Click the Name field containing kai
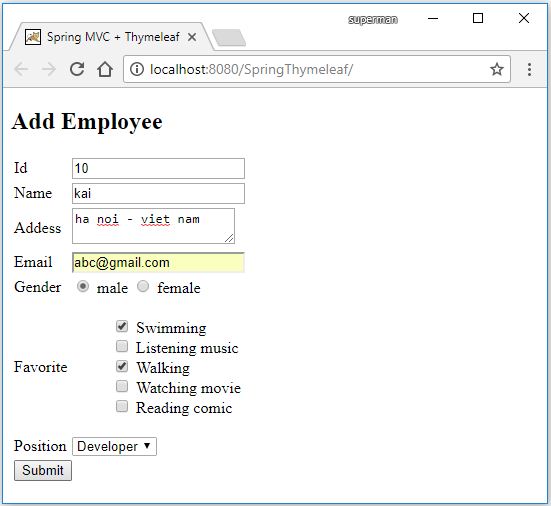 [x=158, y=193]
